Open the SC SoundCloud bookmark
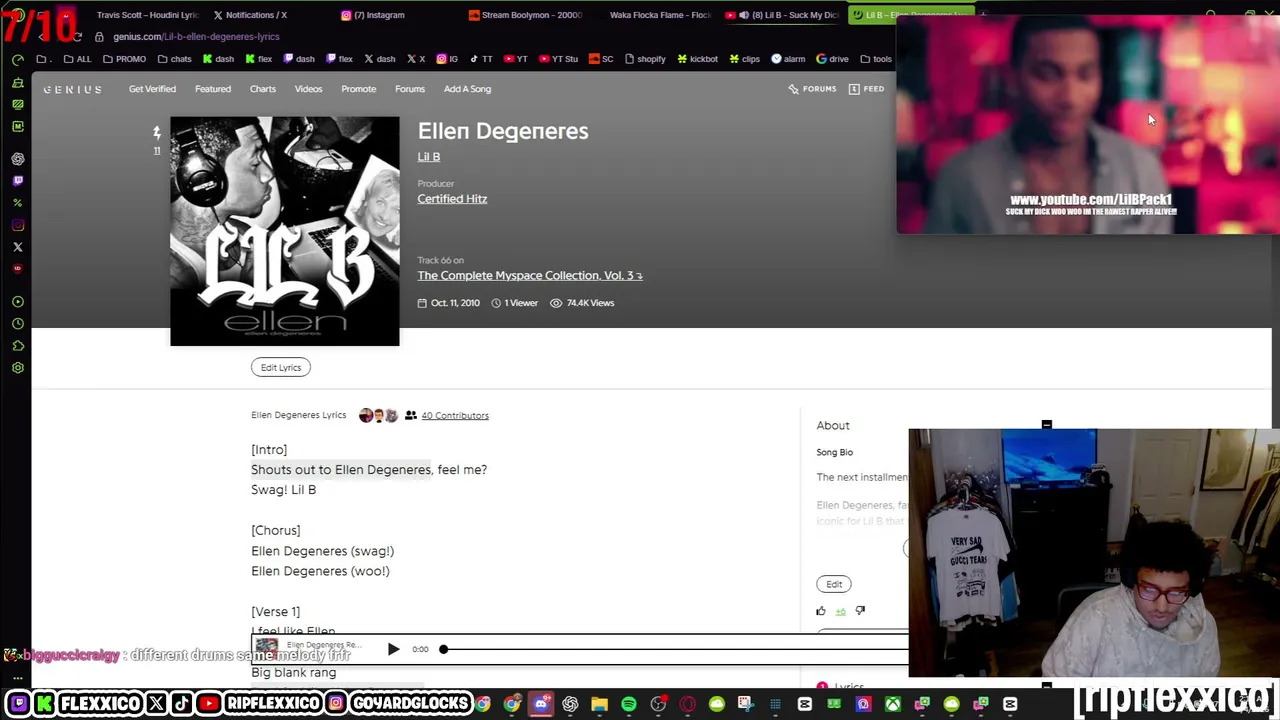Screen dimensions: 1280x720 pyautogui.click(x=601, y=59)
